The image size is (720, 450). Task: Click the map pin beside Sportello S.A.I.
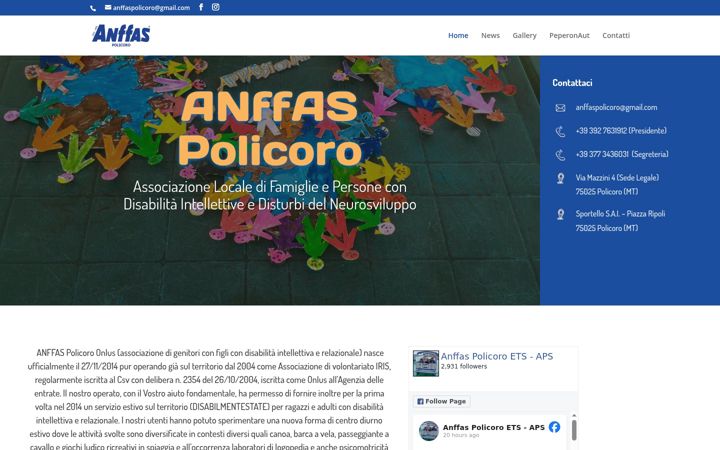(x=560, y=214)
